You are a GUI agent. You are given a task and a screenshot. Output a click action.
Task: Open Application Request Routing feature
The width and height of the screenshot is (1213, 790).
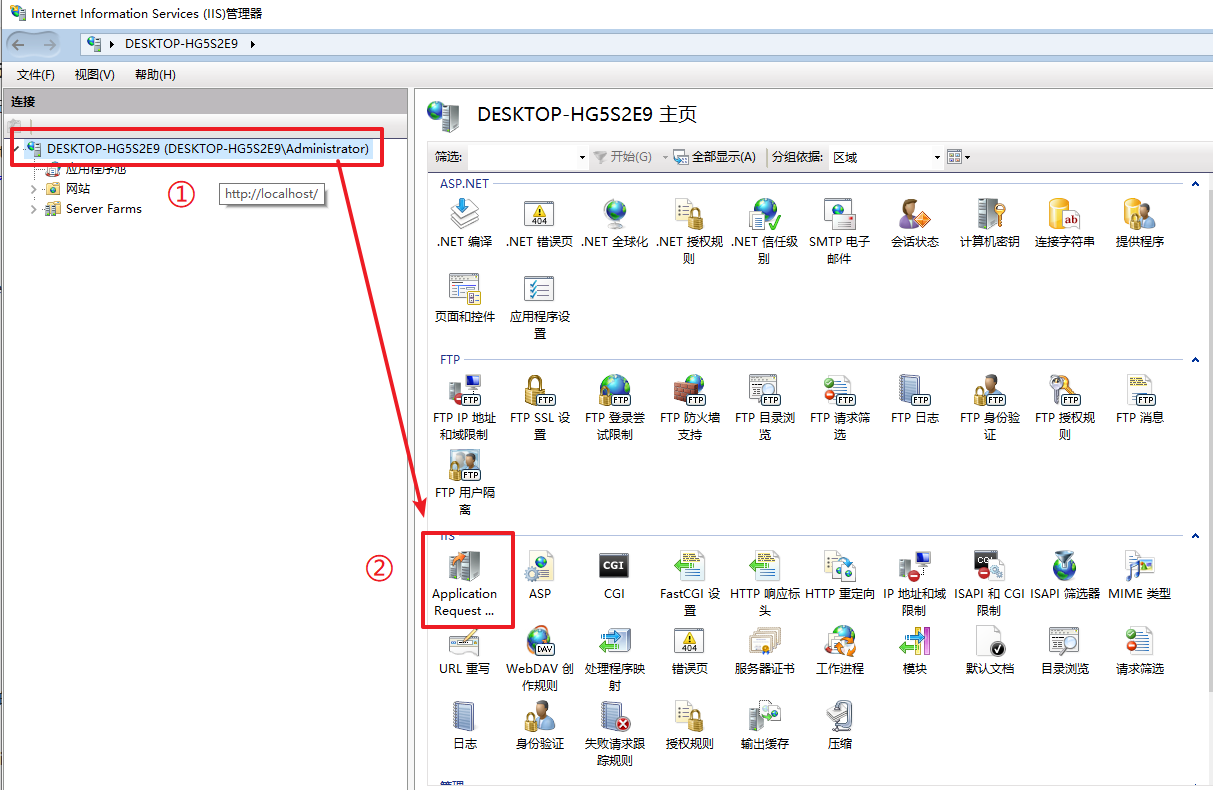click(x=465, y=583)
